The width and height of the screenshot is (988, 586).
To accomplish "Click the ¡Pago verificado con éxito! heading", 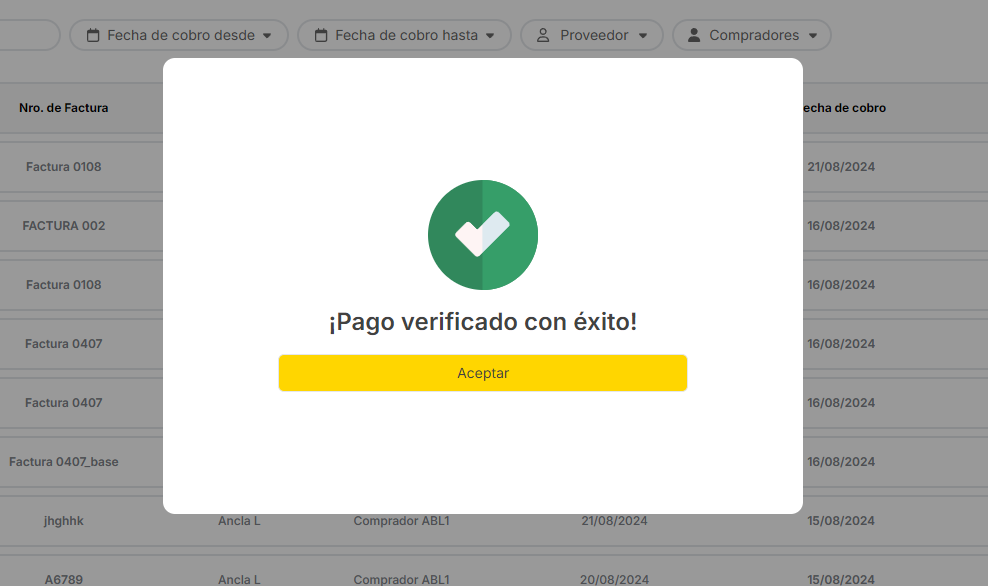I will point(483,322).
